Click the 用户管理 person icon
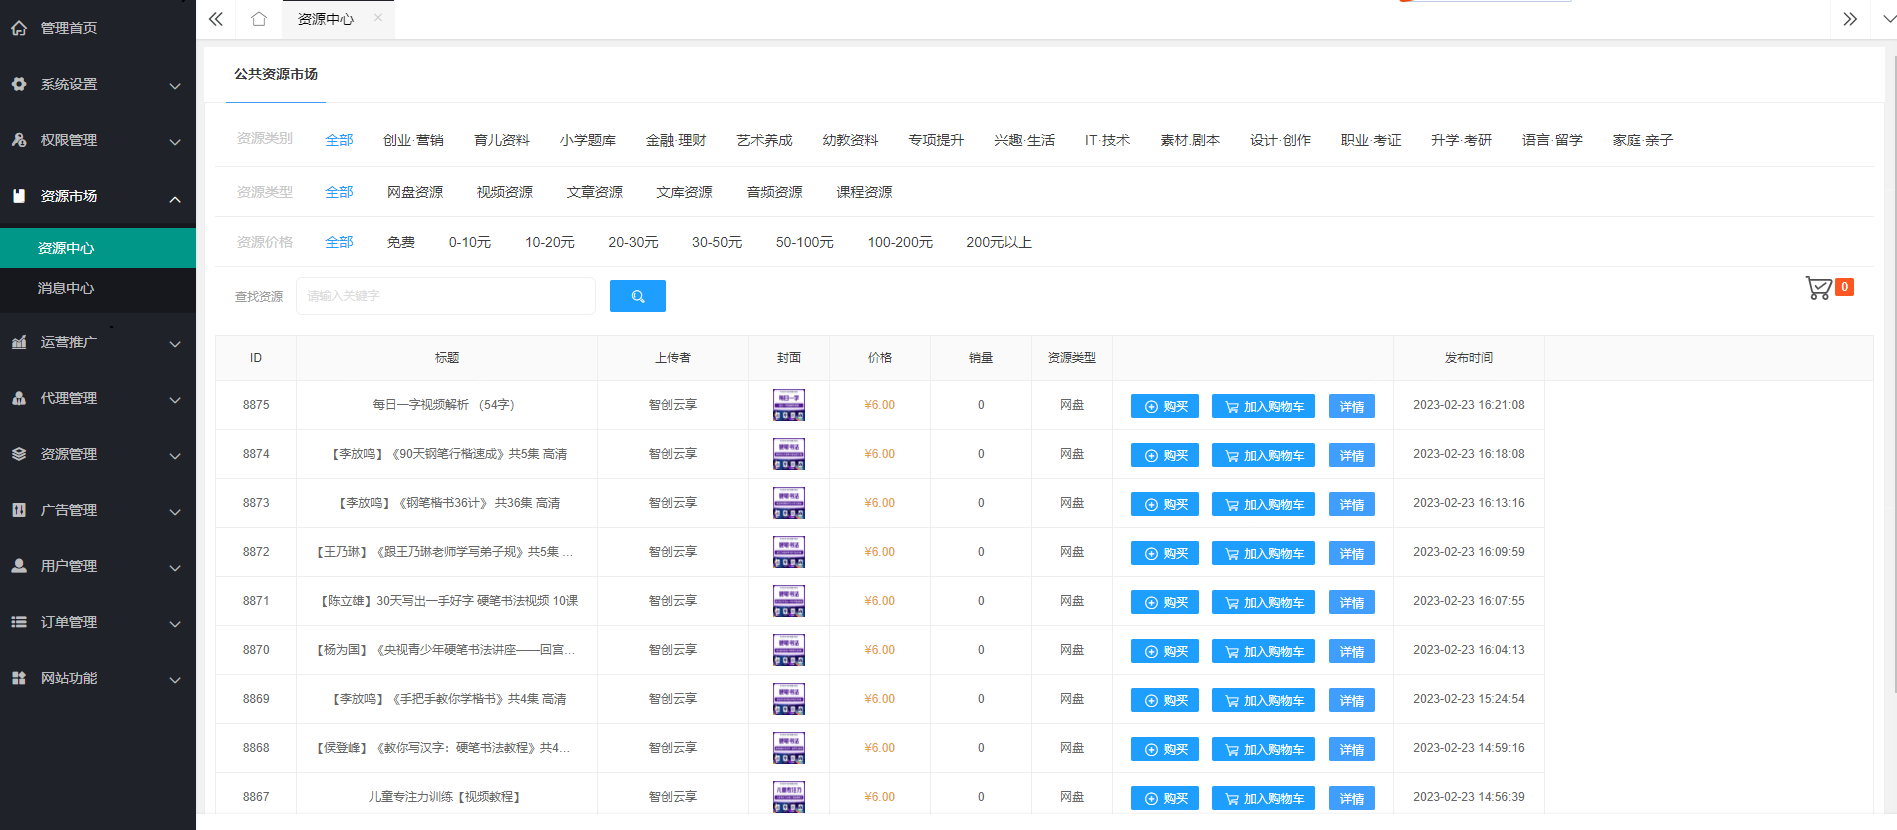Image resolution: width=1897 pixels, height=830 pixels. (x=19, y=566)
